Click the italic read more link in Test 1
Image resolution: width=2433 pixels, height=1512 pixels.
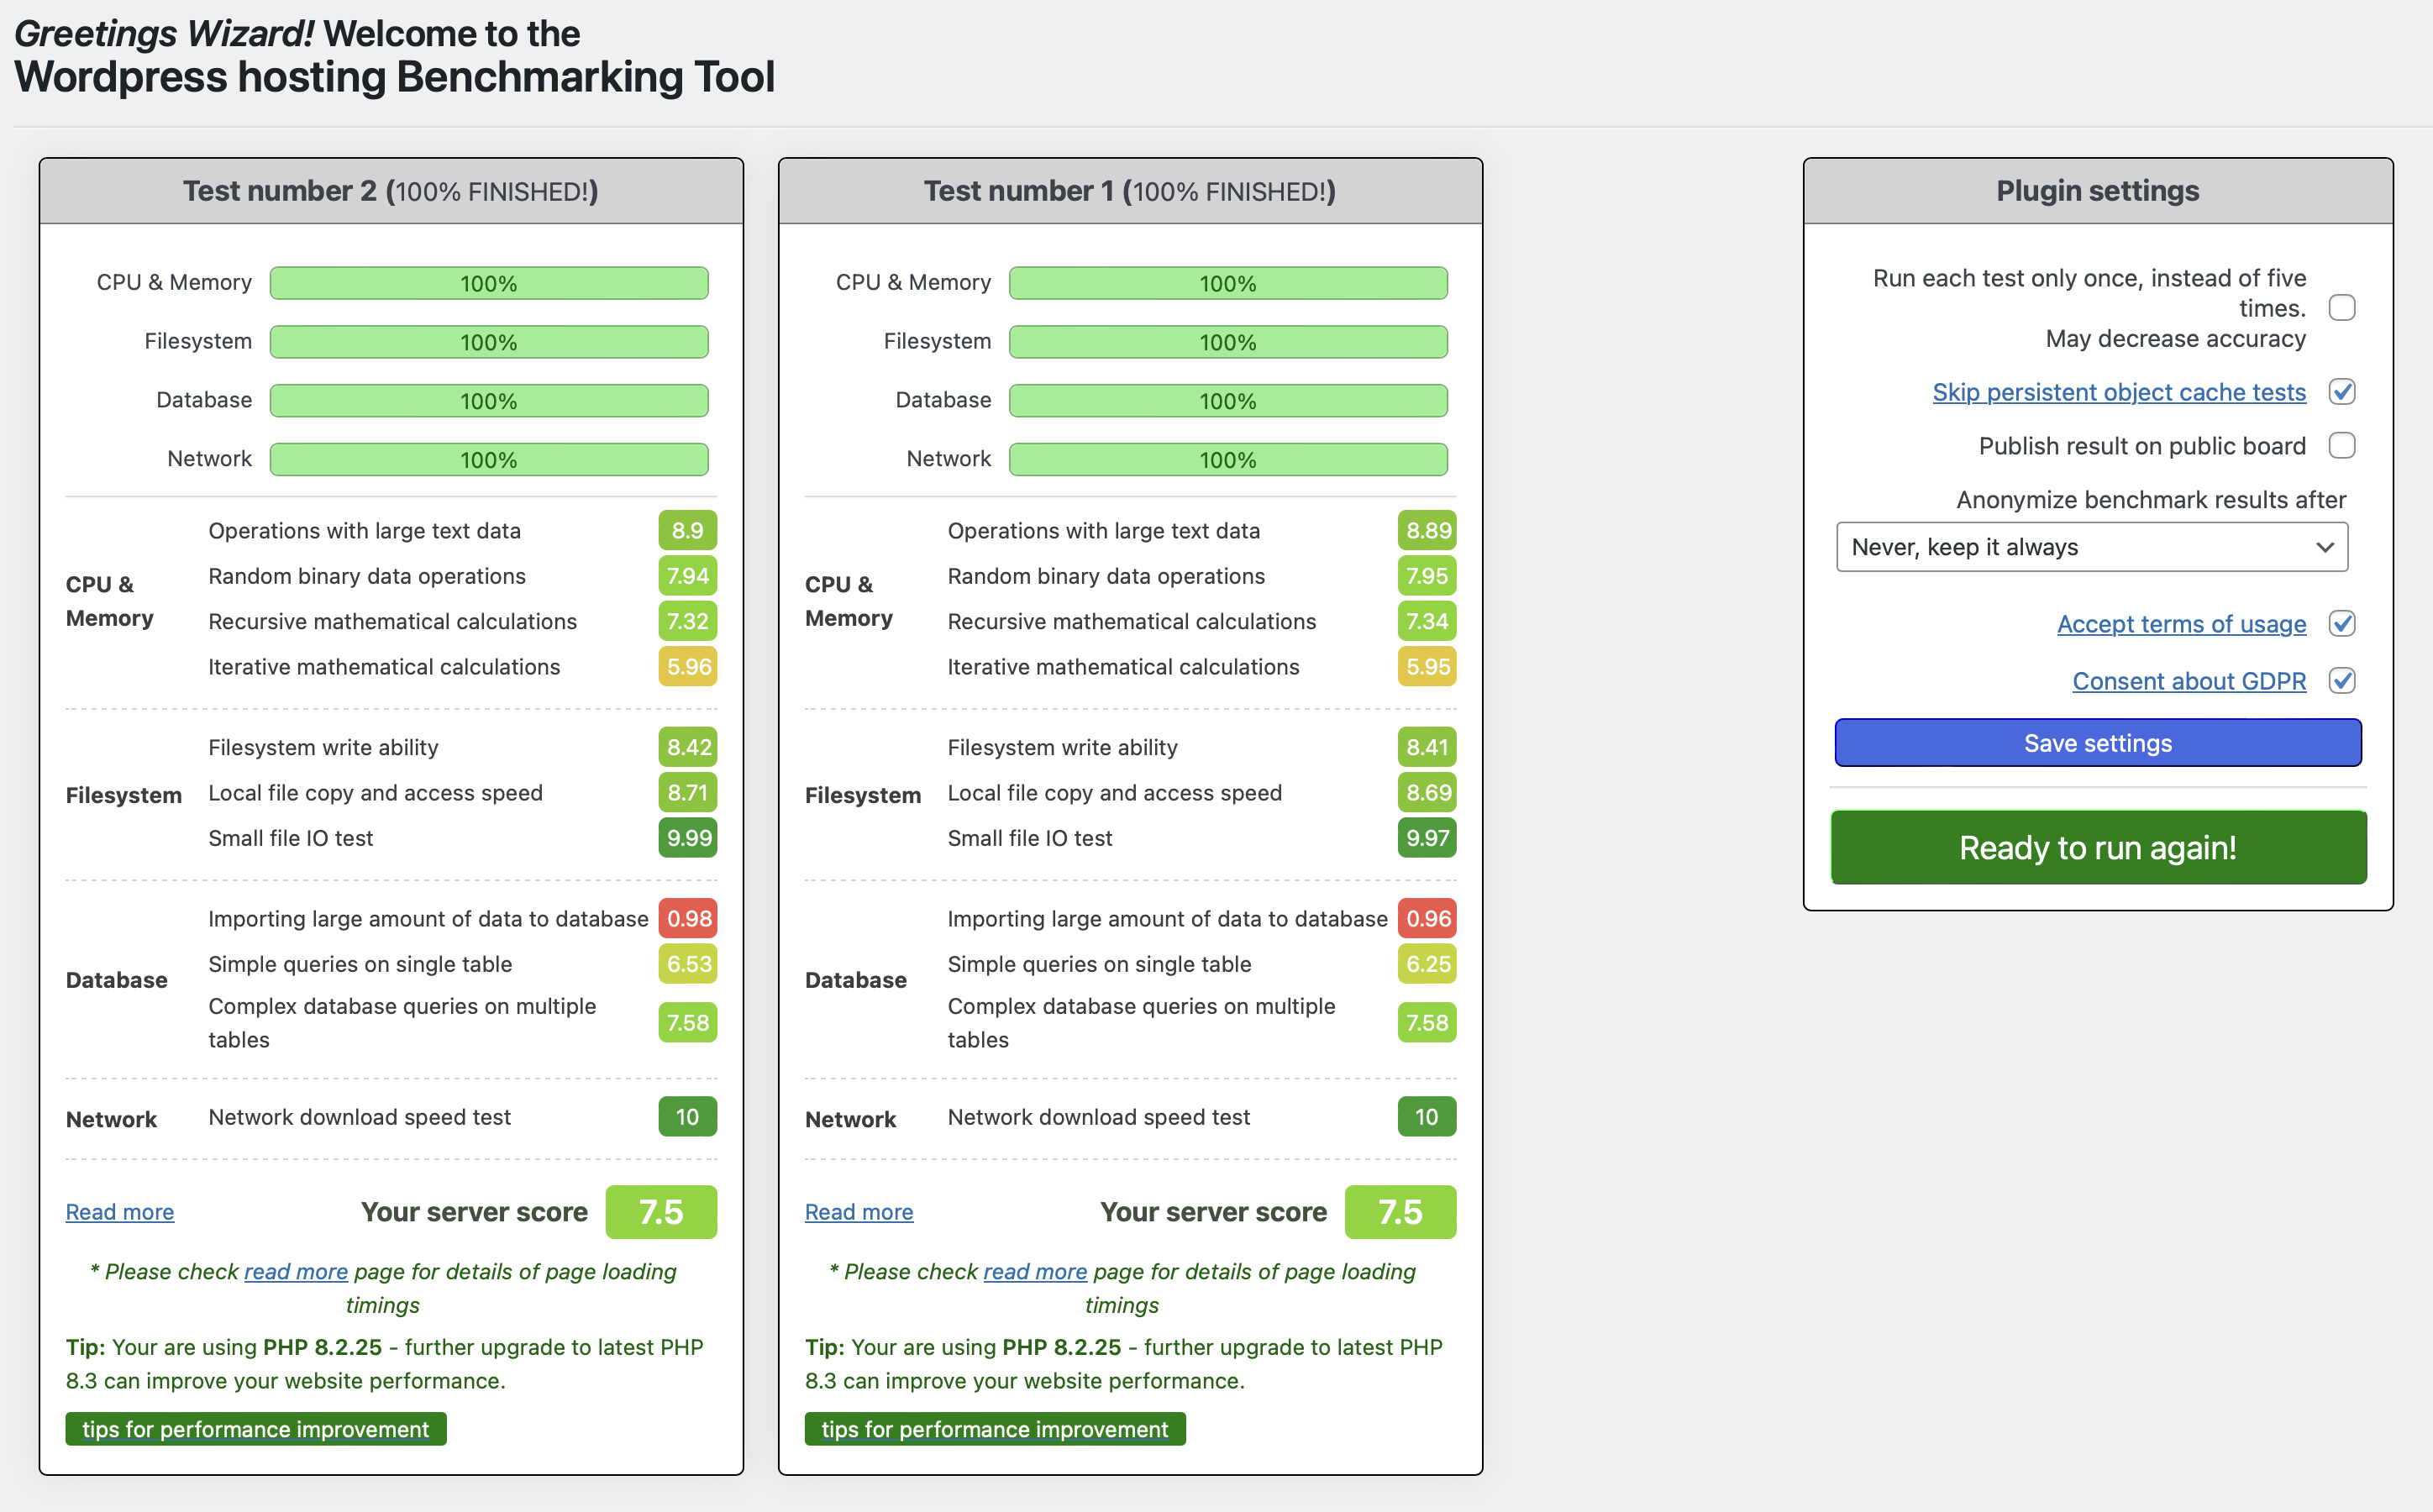click(1035, 1272)
